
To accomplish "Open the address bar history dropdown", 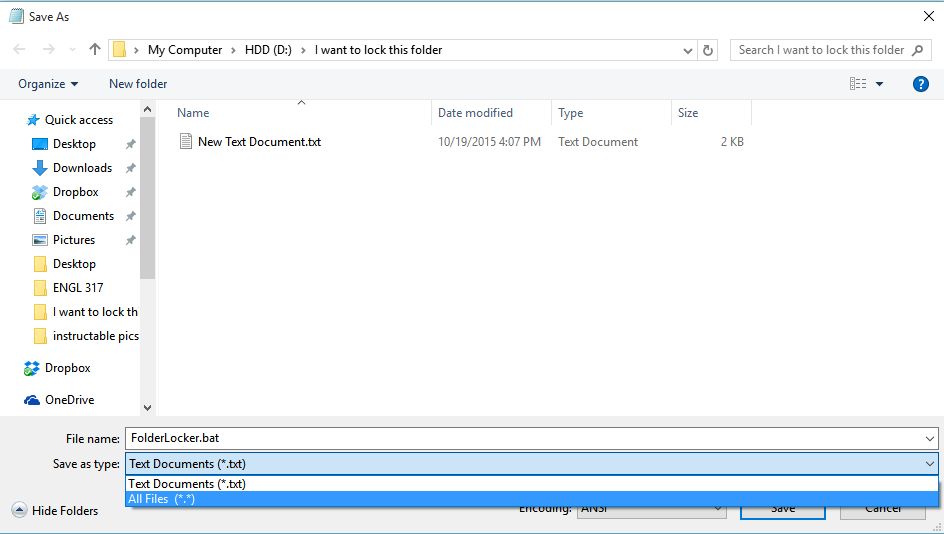I will click(688, 51).
